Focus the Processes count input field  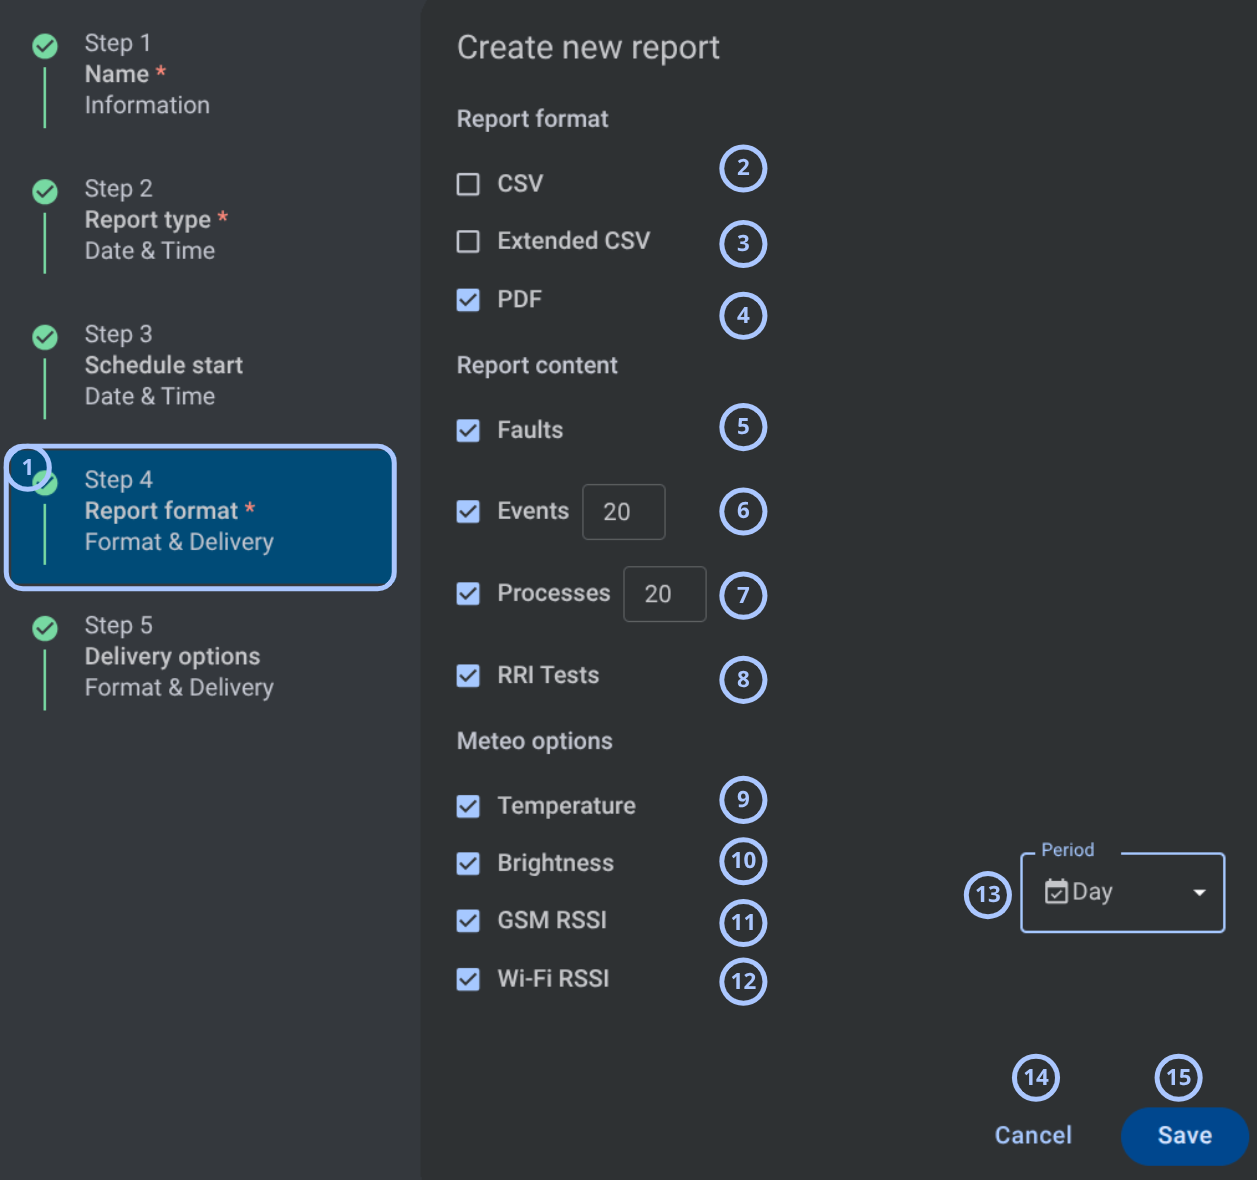(x=665, y=594)
